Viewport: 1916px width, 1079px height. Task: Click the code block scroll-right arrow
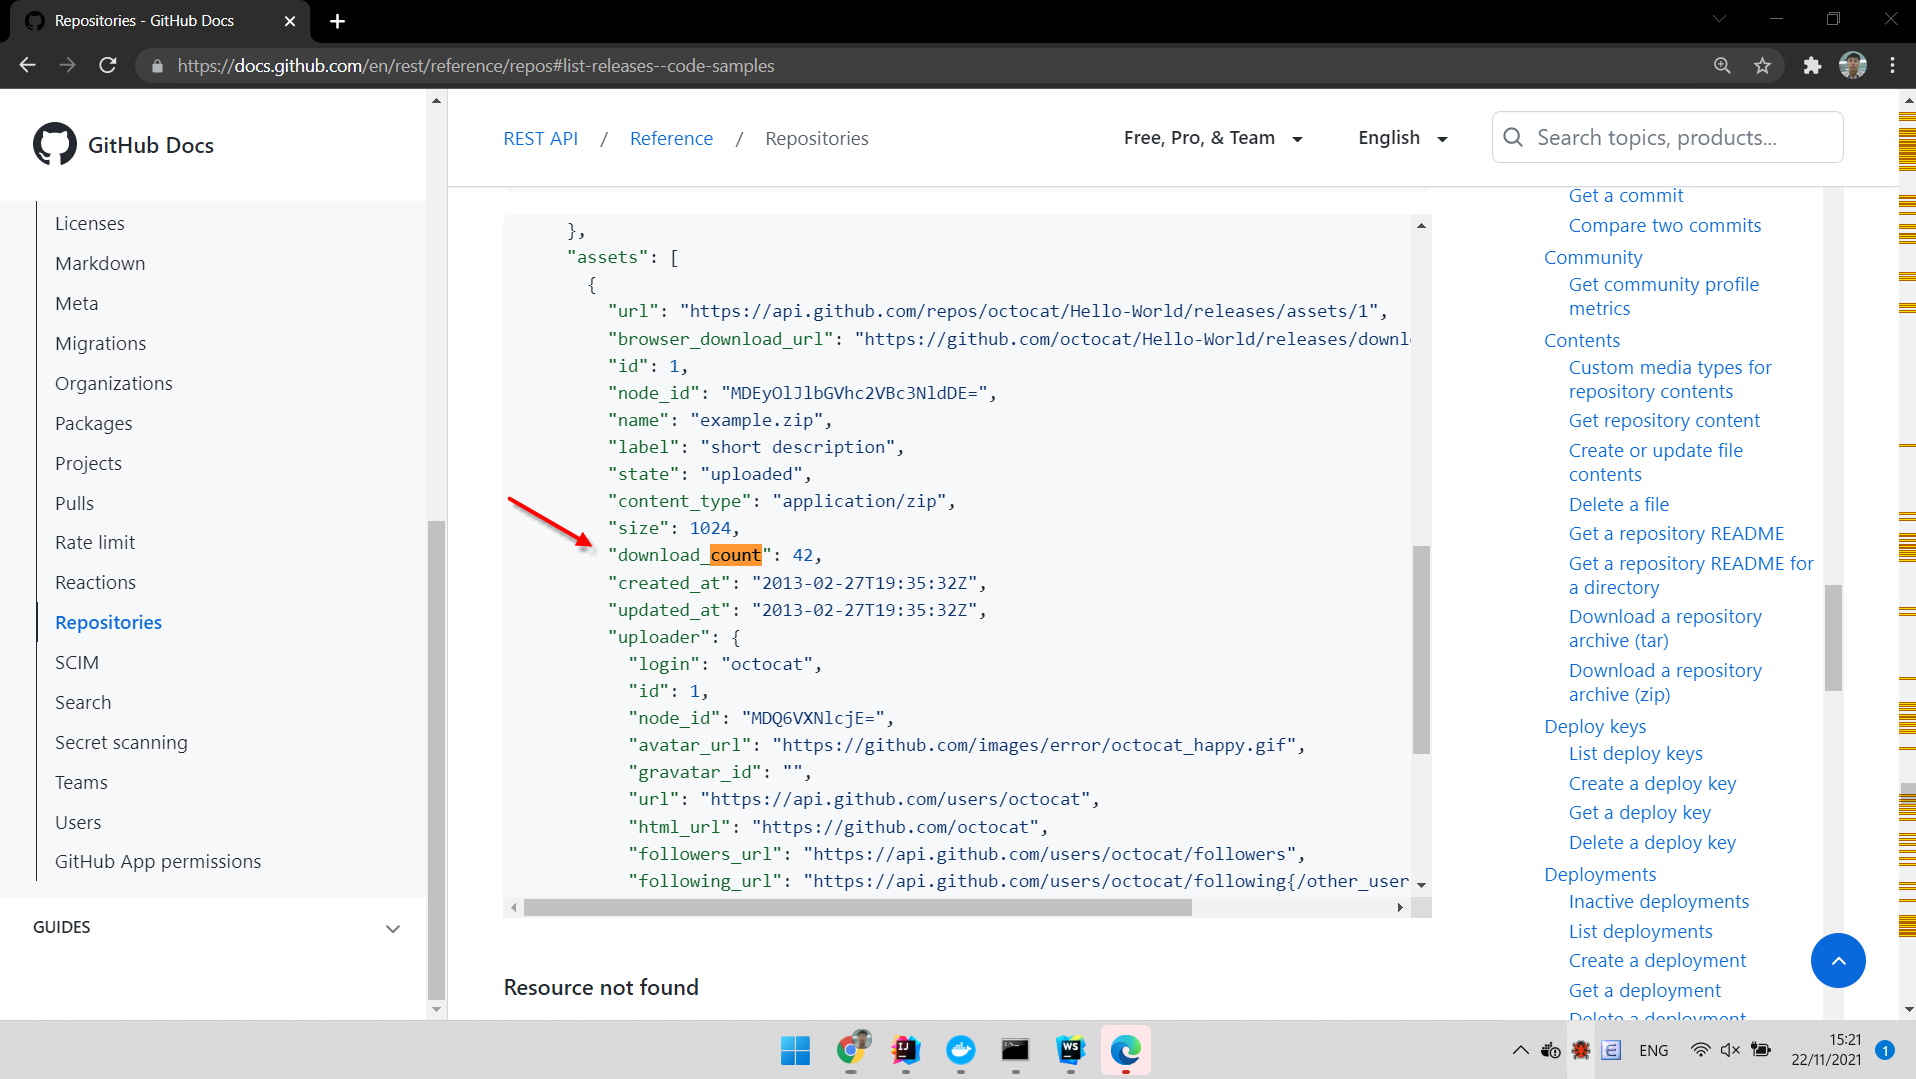point(1400,907)
